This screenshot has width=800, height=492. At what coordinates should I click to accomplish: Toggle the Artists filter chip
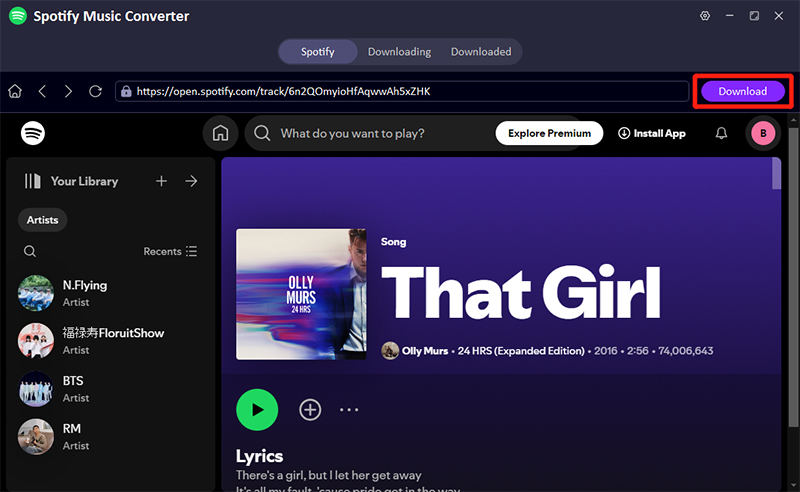click(43, 219)
